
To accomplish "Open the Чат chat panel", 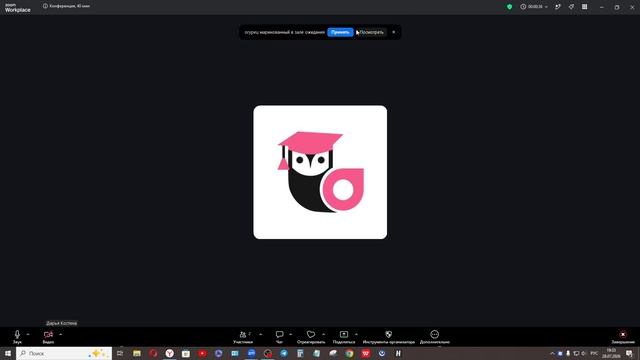I will (x=279, y=337).
